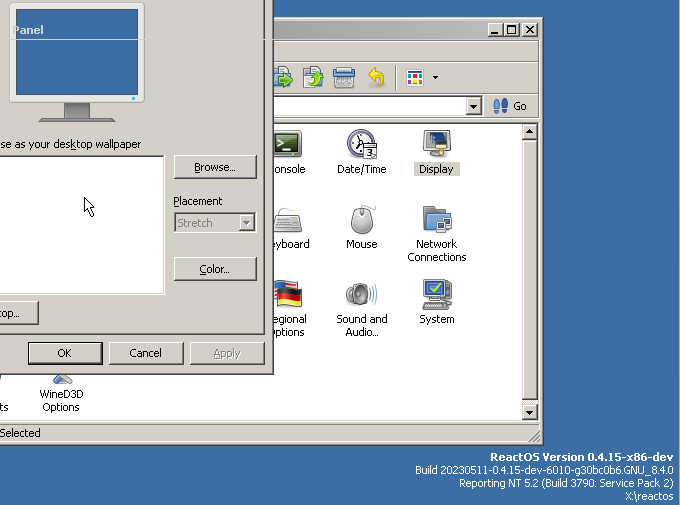Viewport: 680px width, 505px height.
Task: Open the Placement Stretch dropdown
Action: click(246, 223)
